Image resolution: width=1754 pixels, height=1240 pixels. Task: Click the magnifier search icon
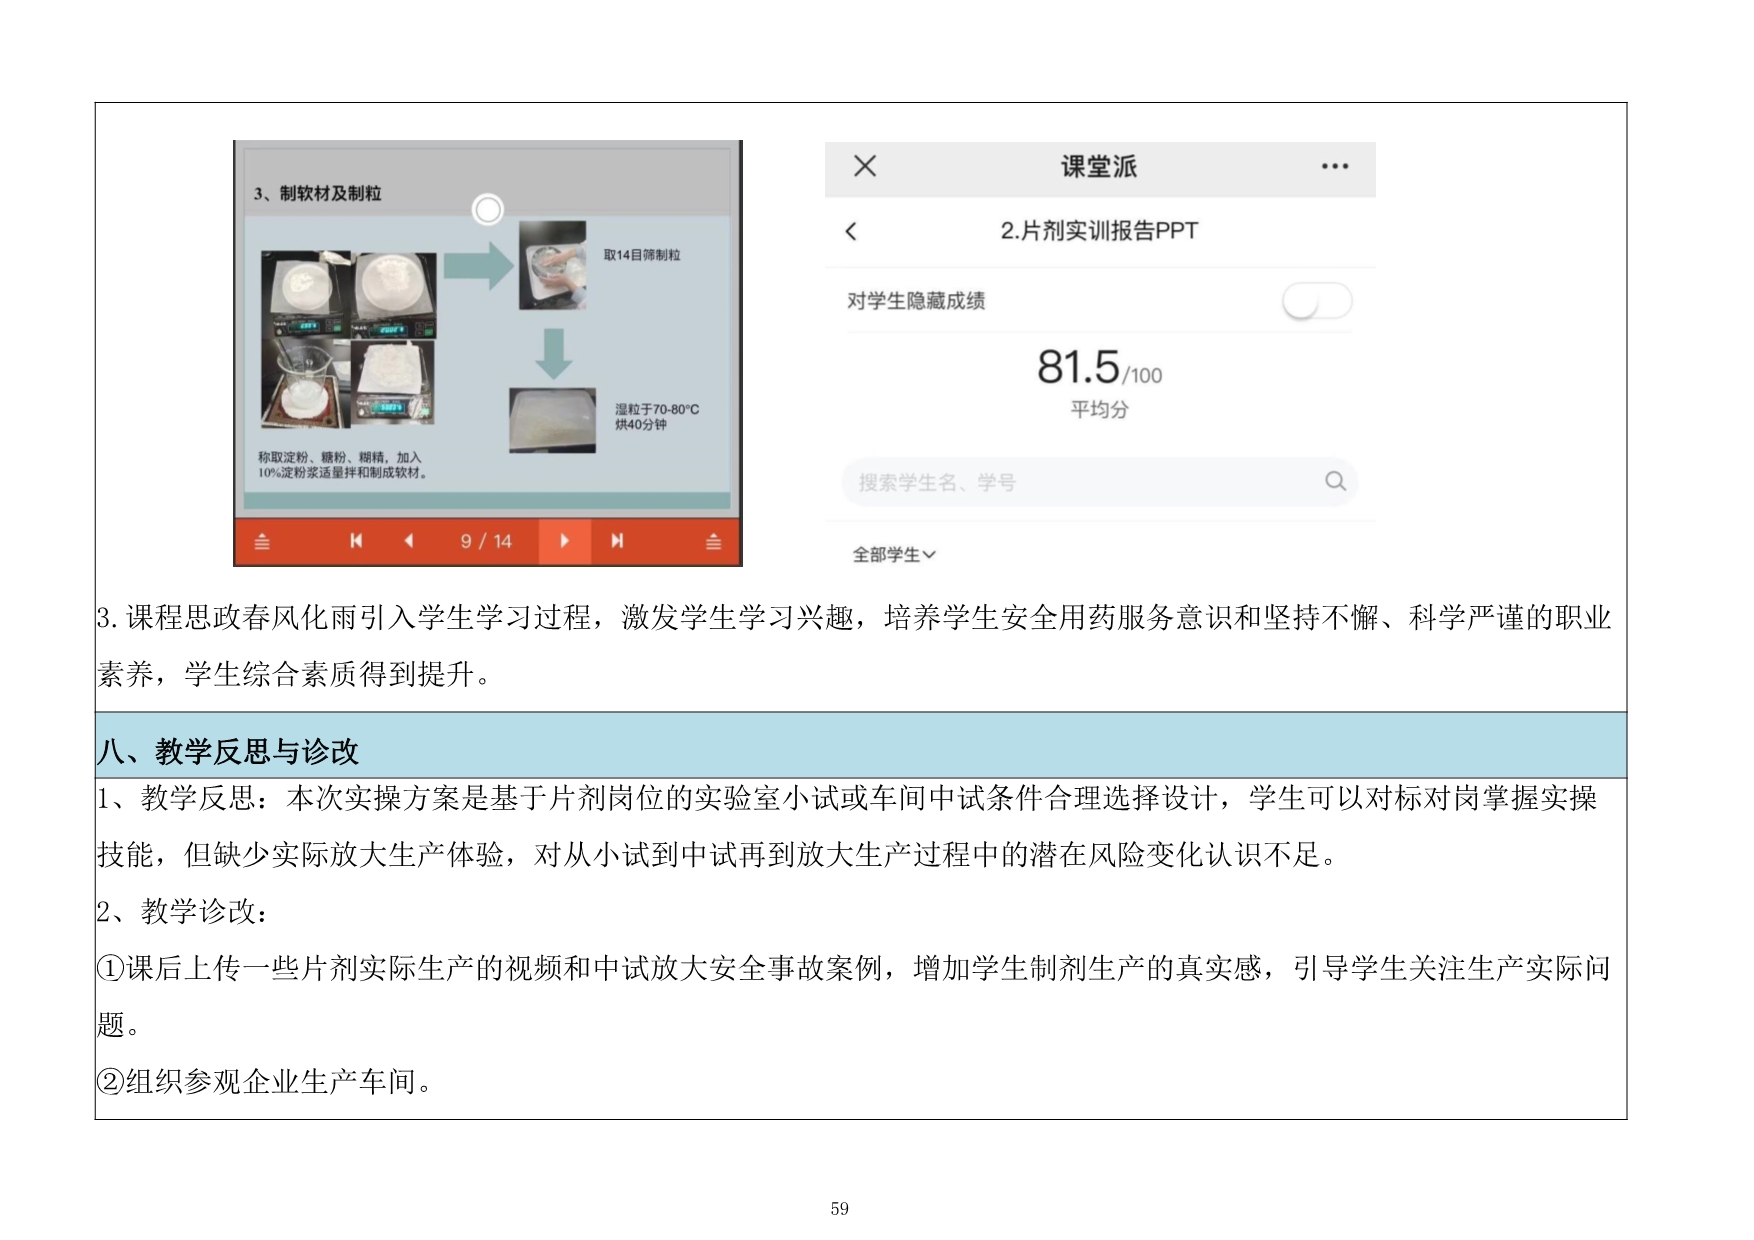[1335, 481]
